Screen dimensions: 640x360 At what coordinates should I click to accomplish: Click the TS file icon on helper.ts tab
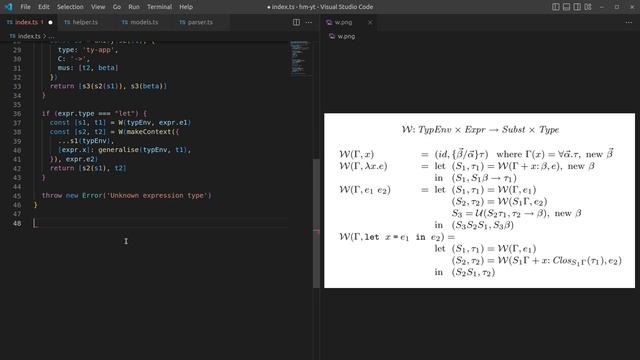tap(67, 22)
